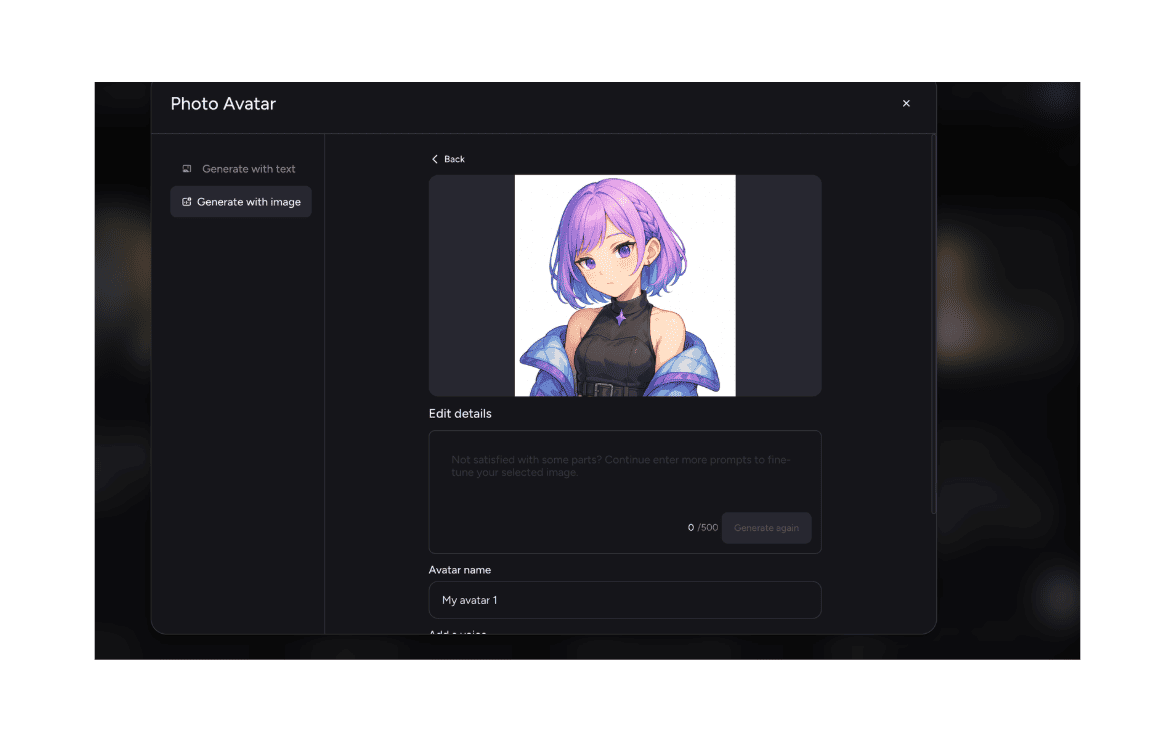Click the gray area right of avatar image
The image size is (1176, 736).
point(778,286)
